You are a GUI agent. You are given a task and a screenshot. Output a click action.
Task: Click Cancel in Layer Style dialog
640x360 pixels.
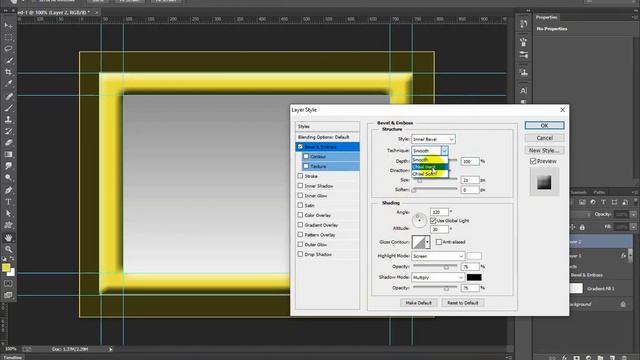pos(544,138)
